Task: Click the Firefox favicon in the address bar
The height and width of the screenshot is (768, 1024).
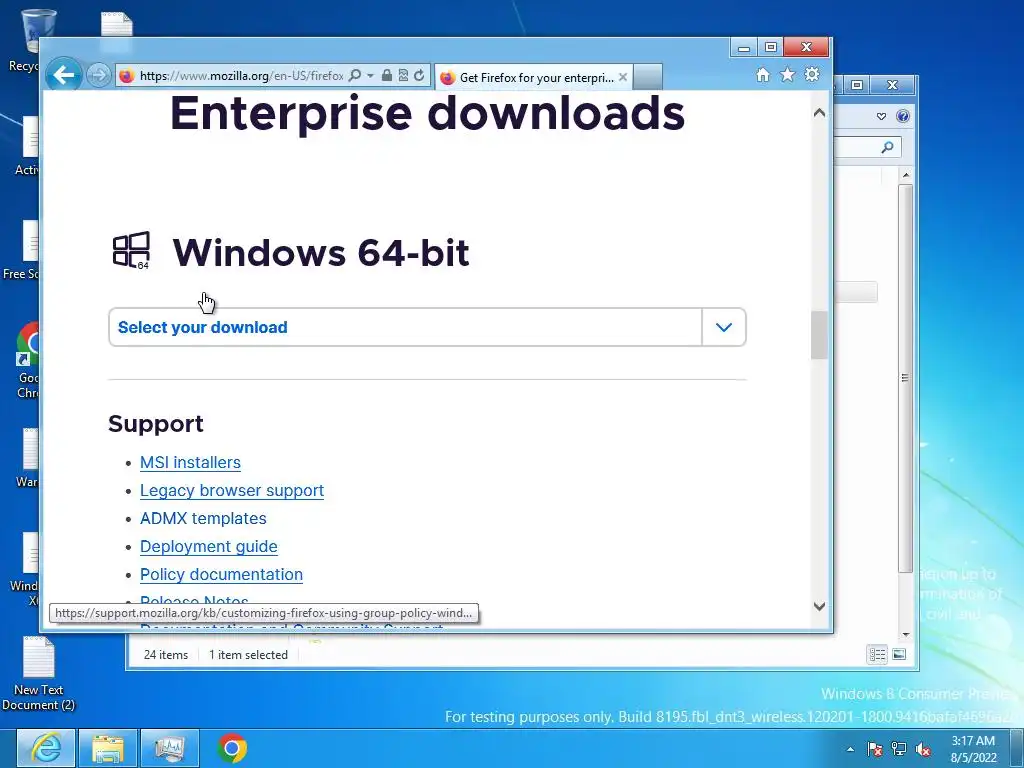Action: (x=127, y=76)
